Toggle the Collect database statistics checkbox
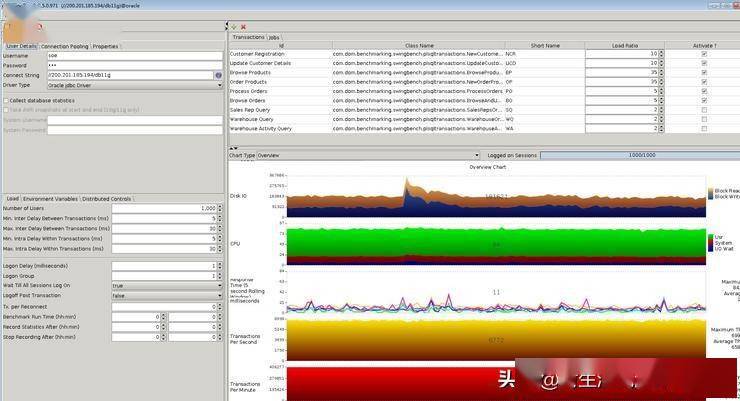Image resolution: width=740 pixels, height=401 pixels. 5,100
